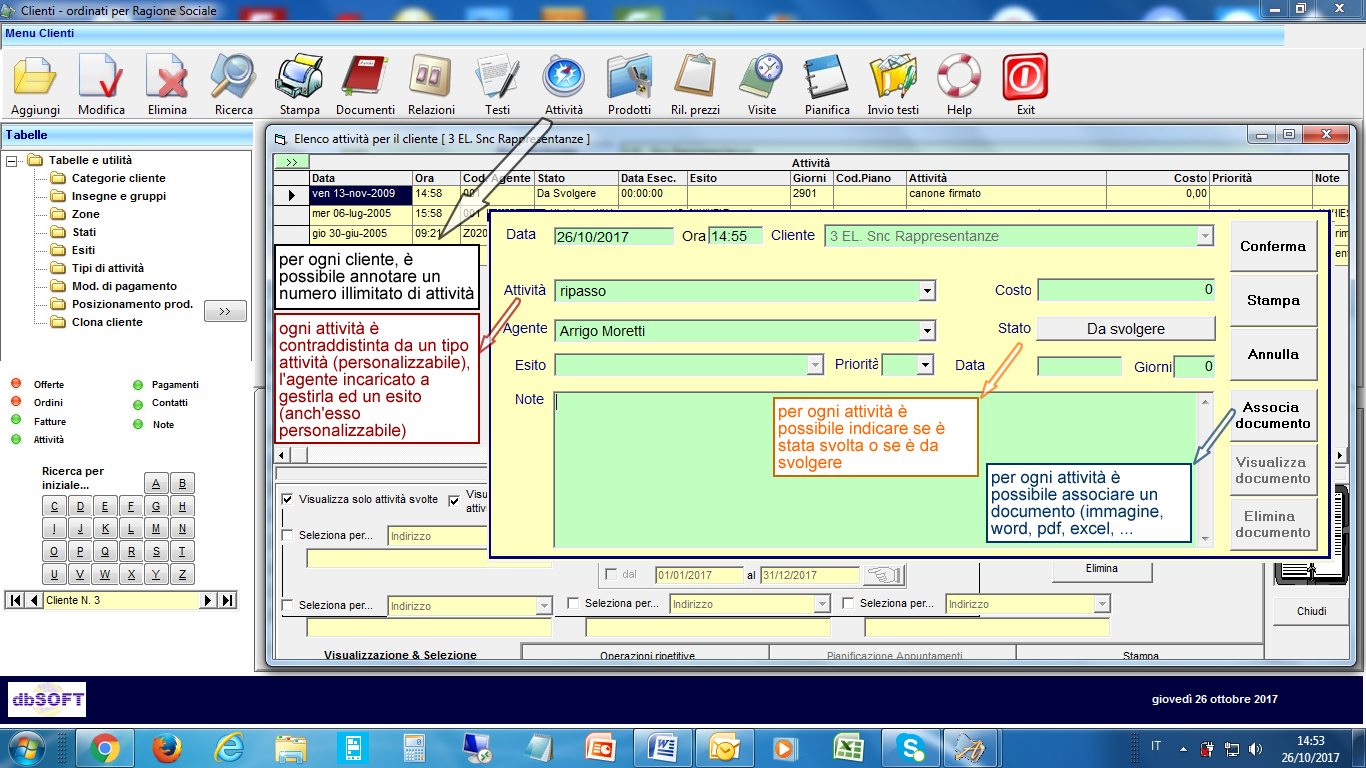Open the Documenti book icon
1366x768 pixels.
pos(365,86)
